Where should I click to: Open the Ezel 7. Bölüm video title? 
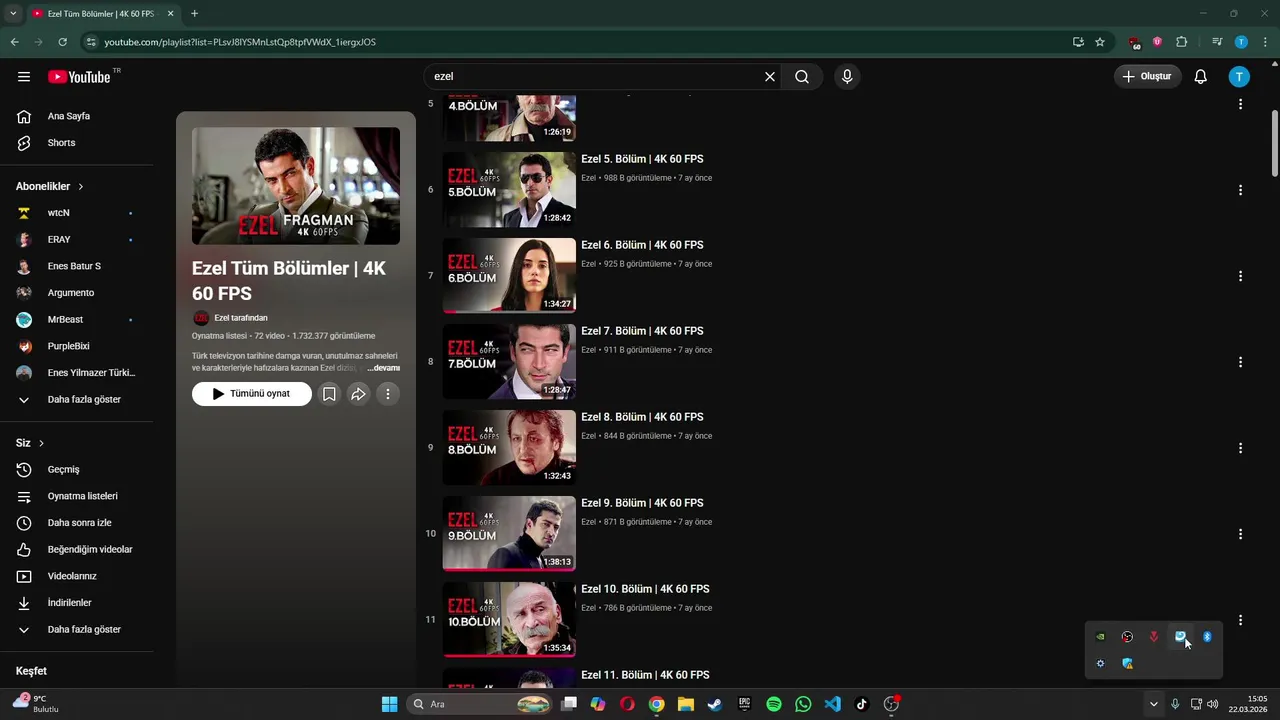point(642,331)
